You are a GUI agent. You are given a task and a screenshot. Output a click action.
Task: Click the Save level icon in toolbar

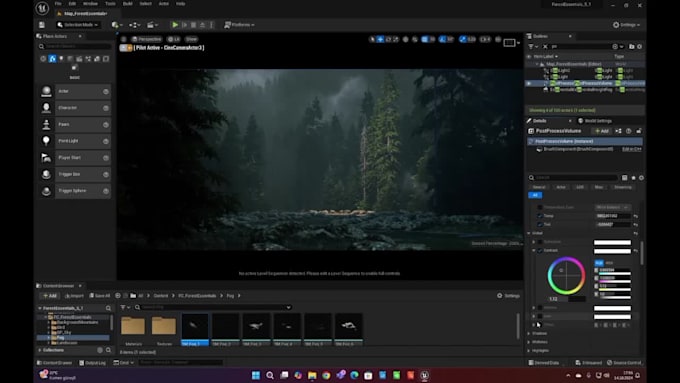(x=42, y=25)
